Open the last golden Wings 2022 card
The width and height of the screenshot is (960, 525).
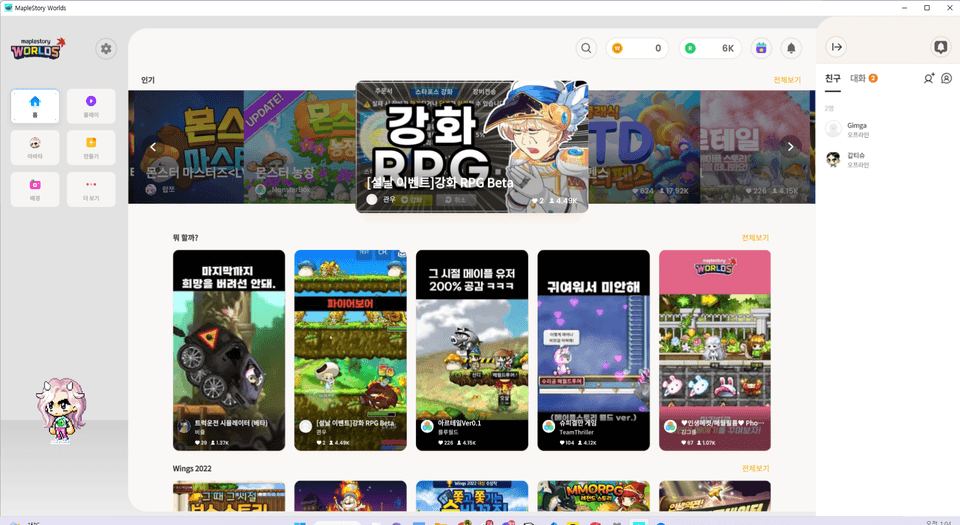tap(714, 496)
